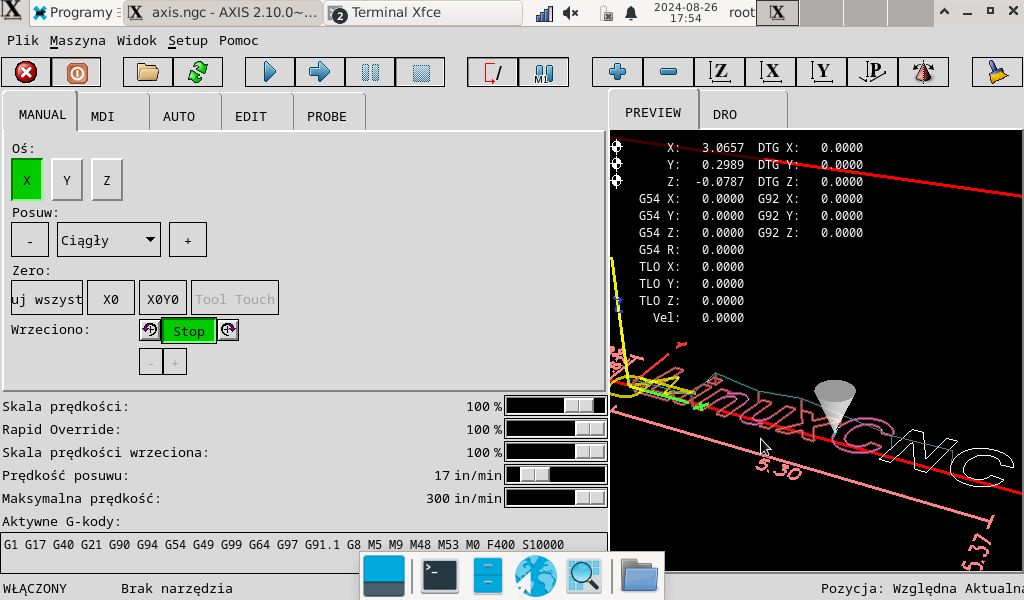This screenshot has height=600, width=1024.
Task: Open notifications bell icon
Action: coord(631,13)
